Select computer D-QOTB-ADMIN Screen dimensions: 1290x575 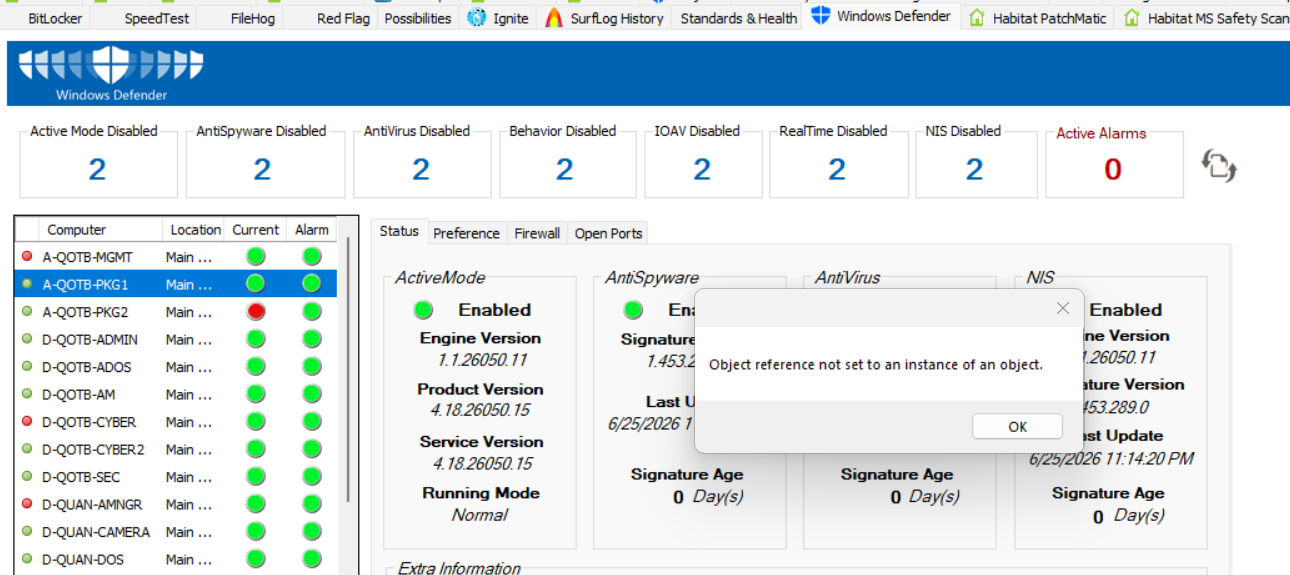point(176,340)
